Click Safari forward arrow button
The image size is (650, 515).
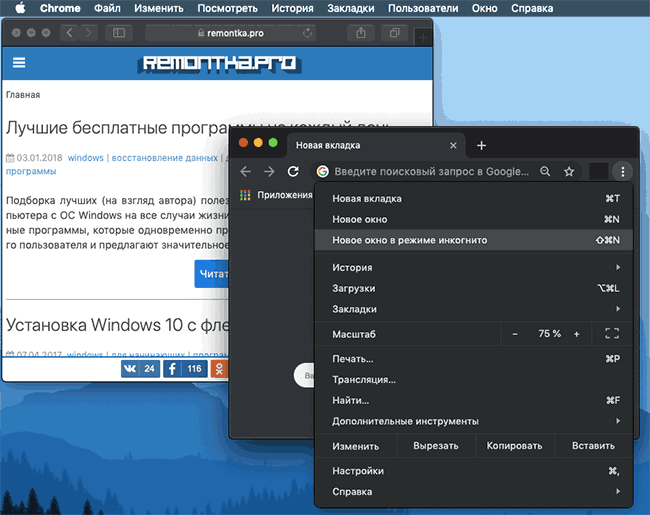click(88, 33)
